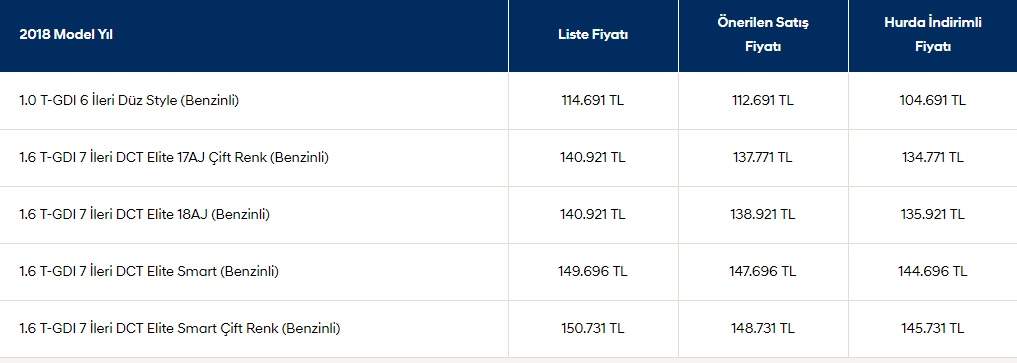Click the 150.731 TL list price

click(593, 329)
